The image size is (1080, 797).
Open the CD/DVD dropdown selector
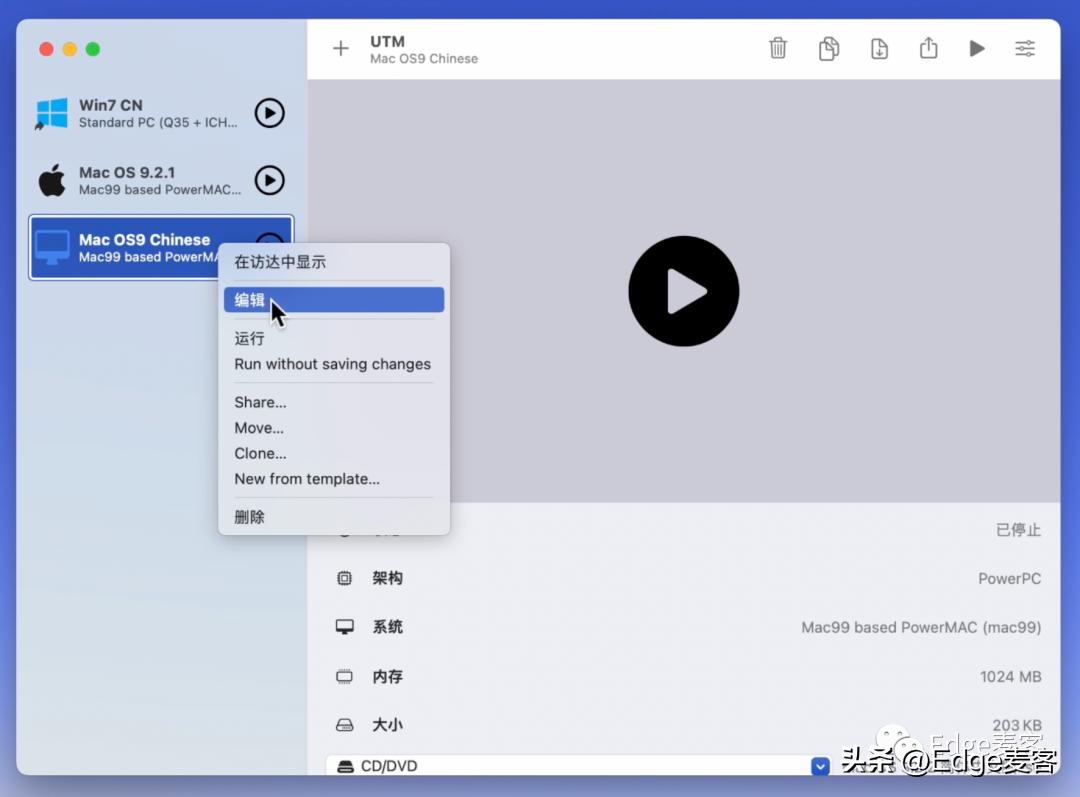pos(820,766)
